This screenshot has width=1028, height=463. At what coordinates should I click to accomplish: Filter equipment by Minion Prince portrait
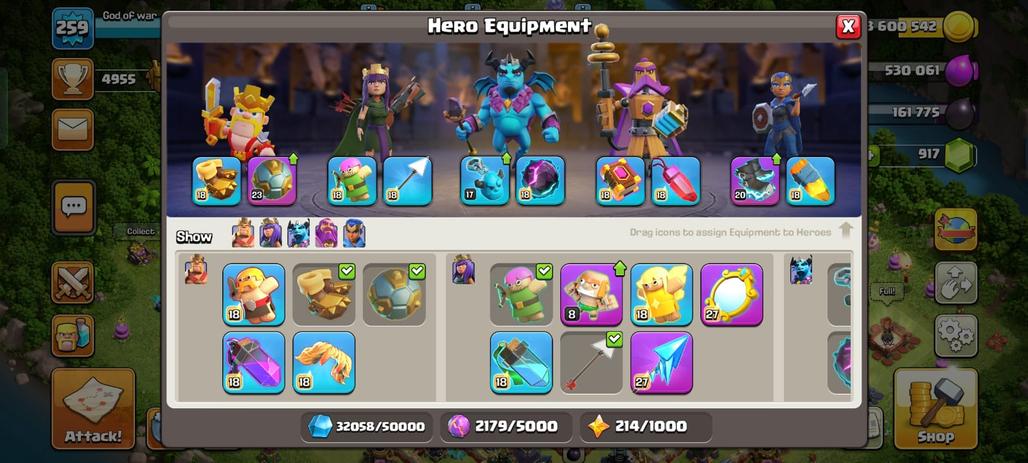point(298,233)
